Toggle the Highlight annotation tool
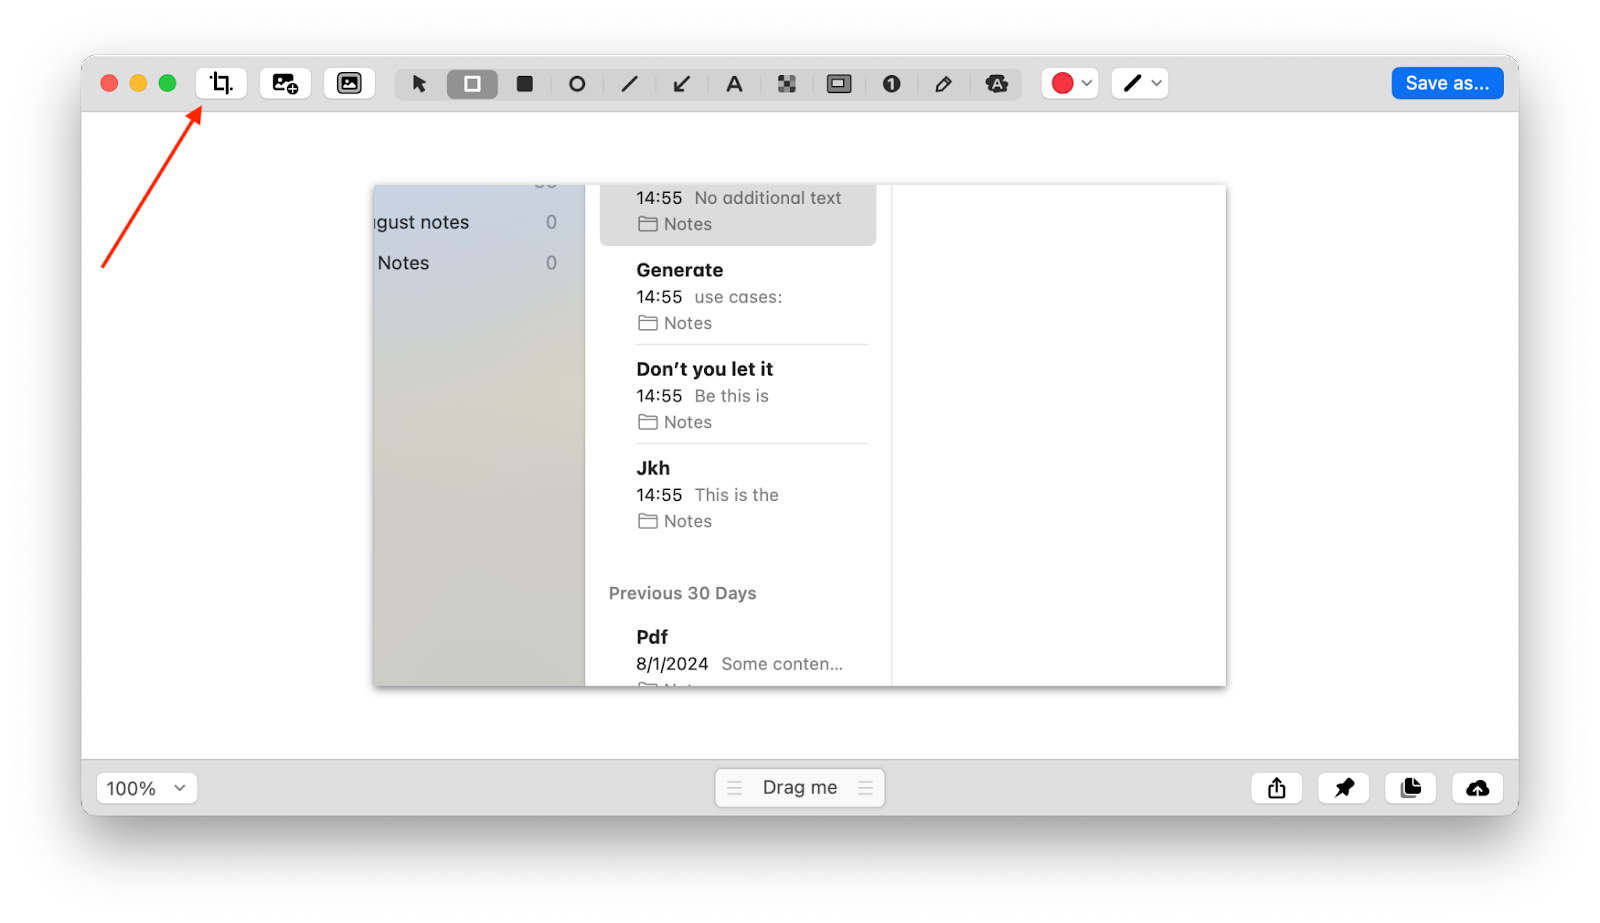The width and height of the screenshot is (1600, 923). tap(997, 84)
